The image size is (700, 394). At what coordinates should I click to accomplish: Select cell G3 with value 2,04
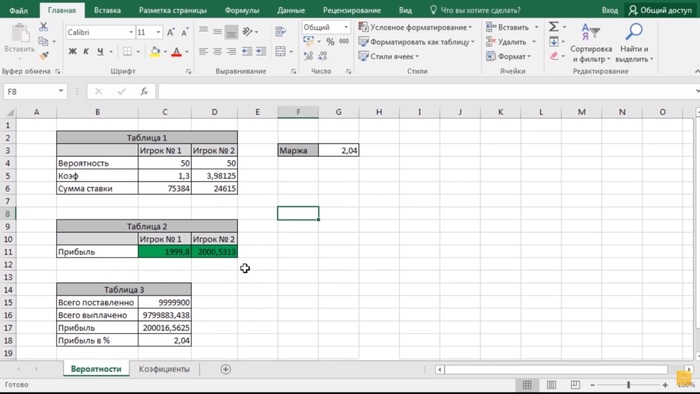338,150
